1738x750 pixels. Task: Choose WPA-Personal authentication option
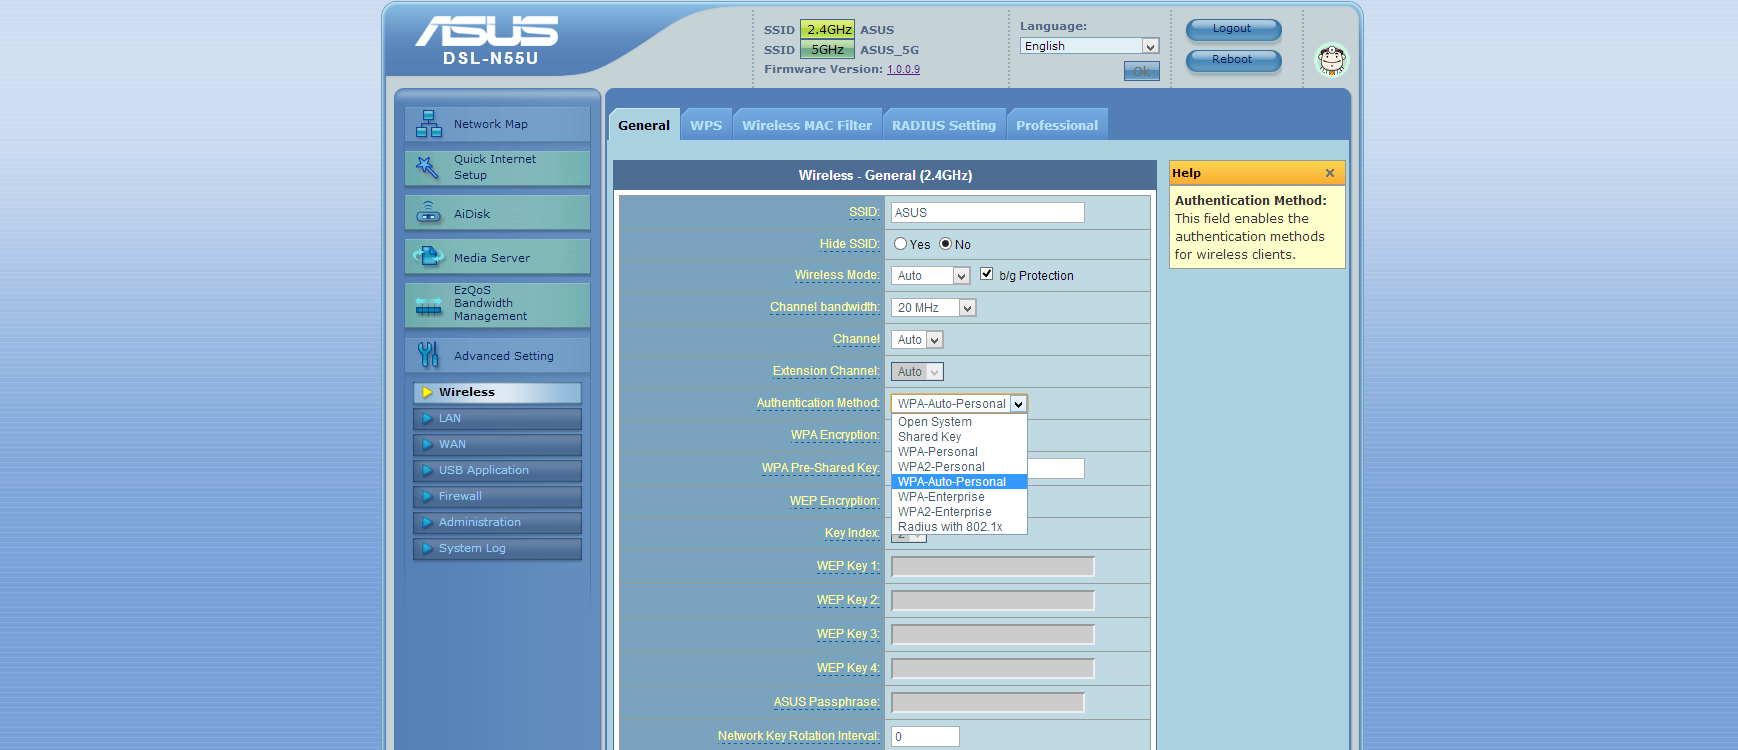(x=959, y=452)
